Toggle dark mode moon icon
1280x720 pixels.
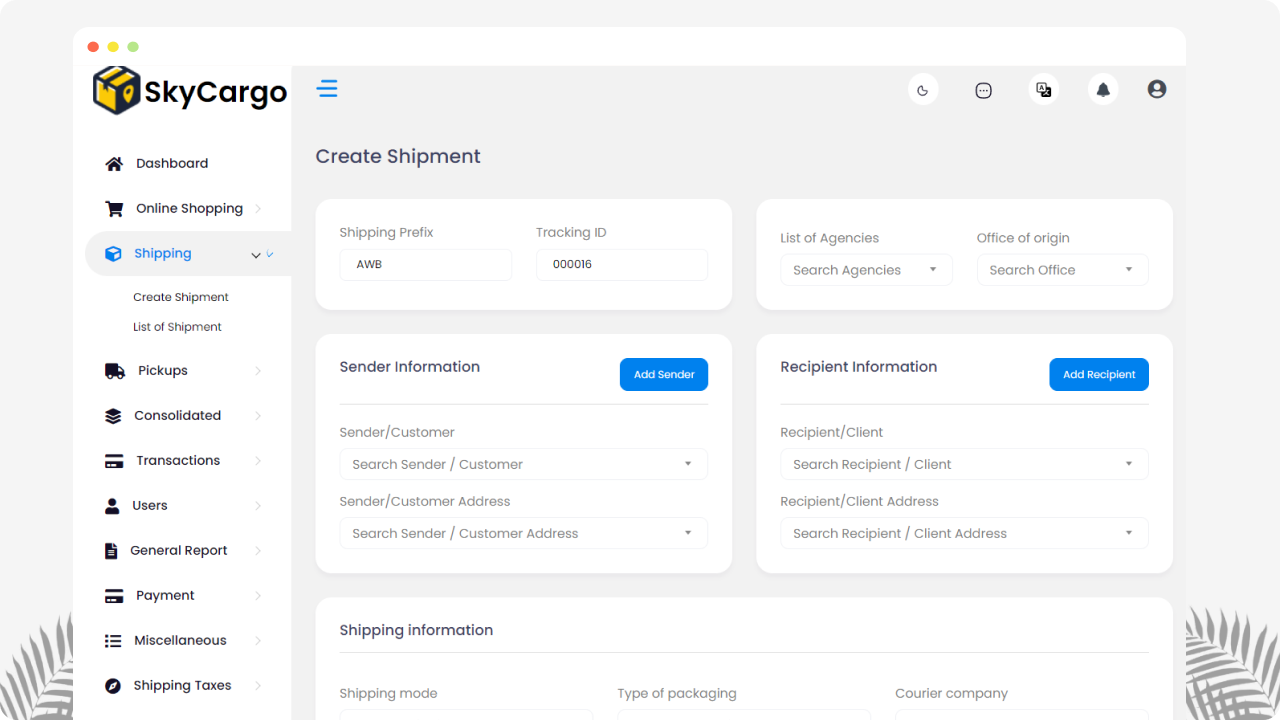coord(922,90)
